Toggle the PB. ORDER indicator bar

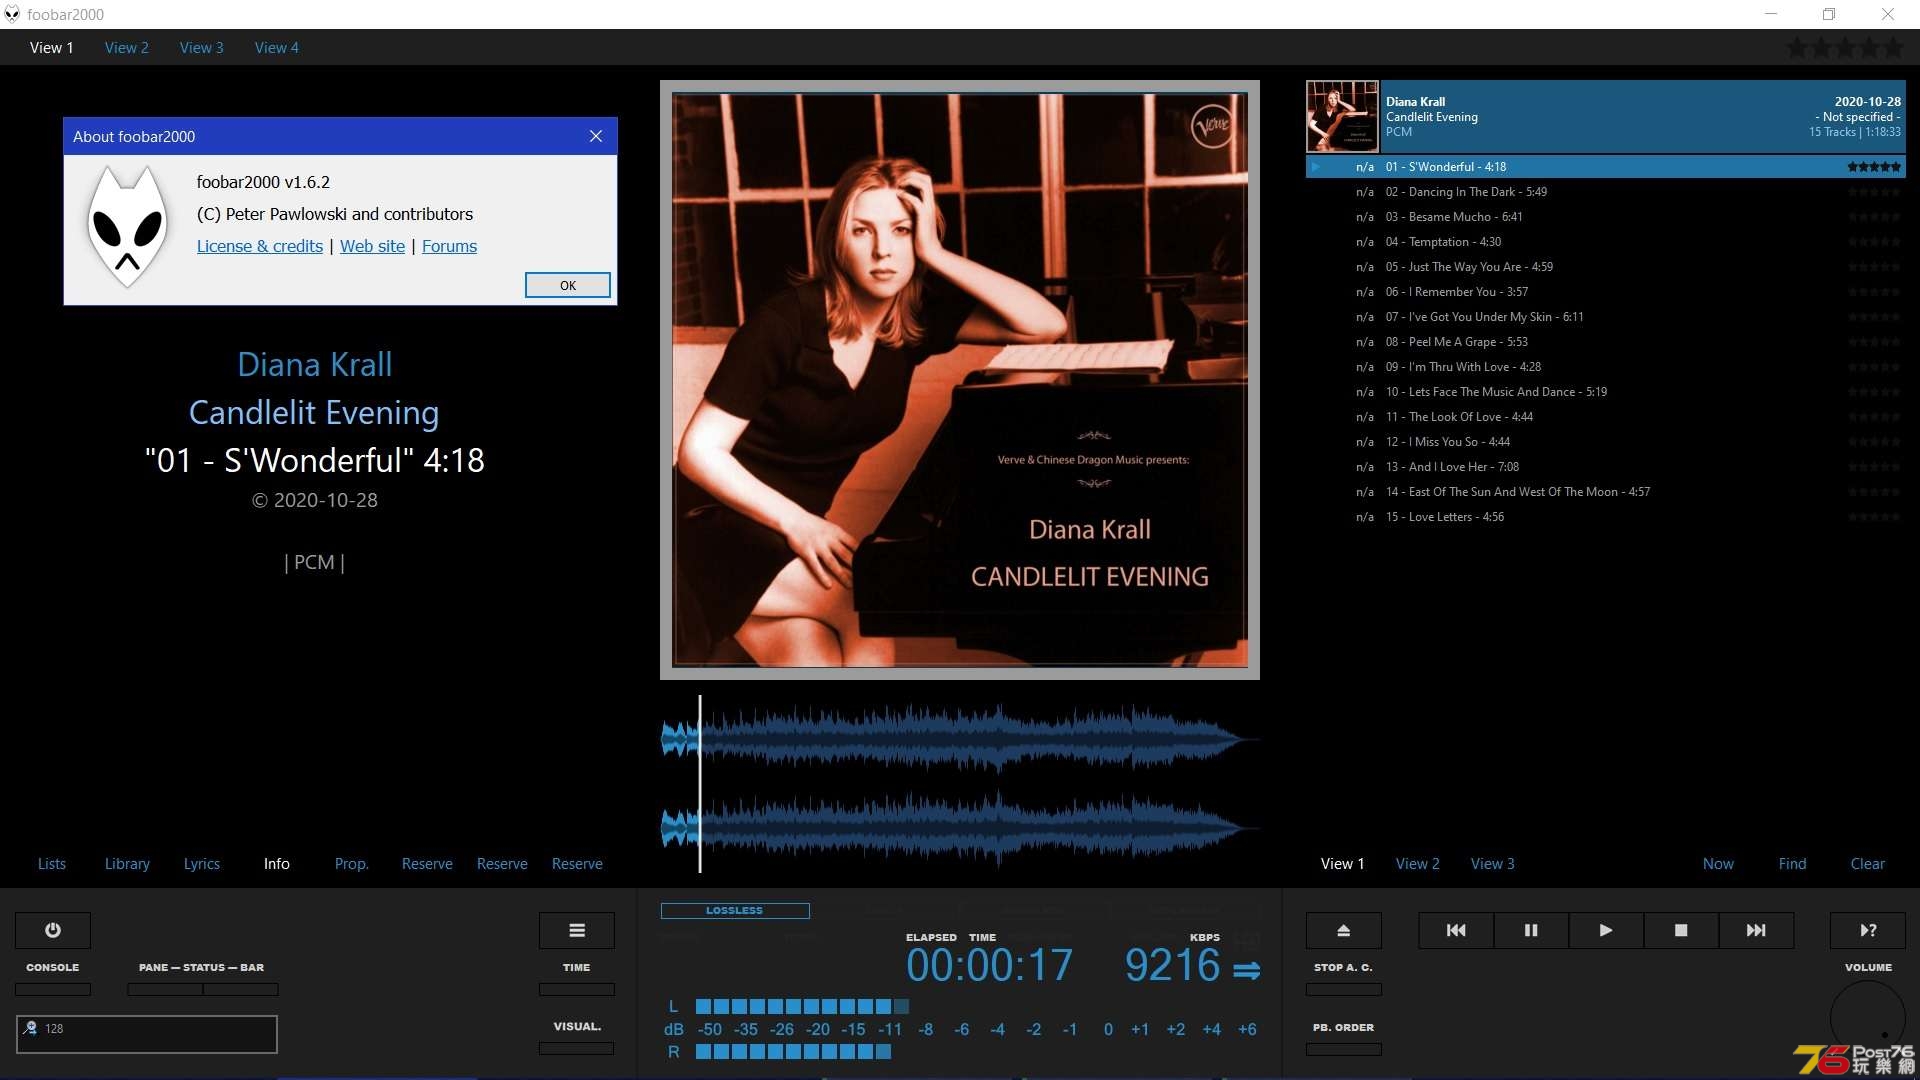(x=1344, y=1049)
